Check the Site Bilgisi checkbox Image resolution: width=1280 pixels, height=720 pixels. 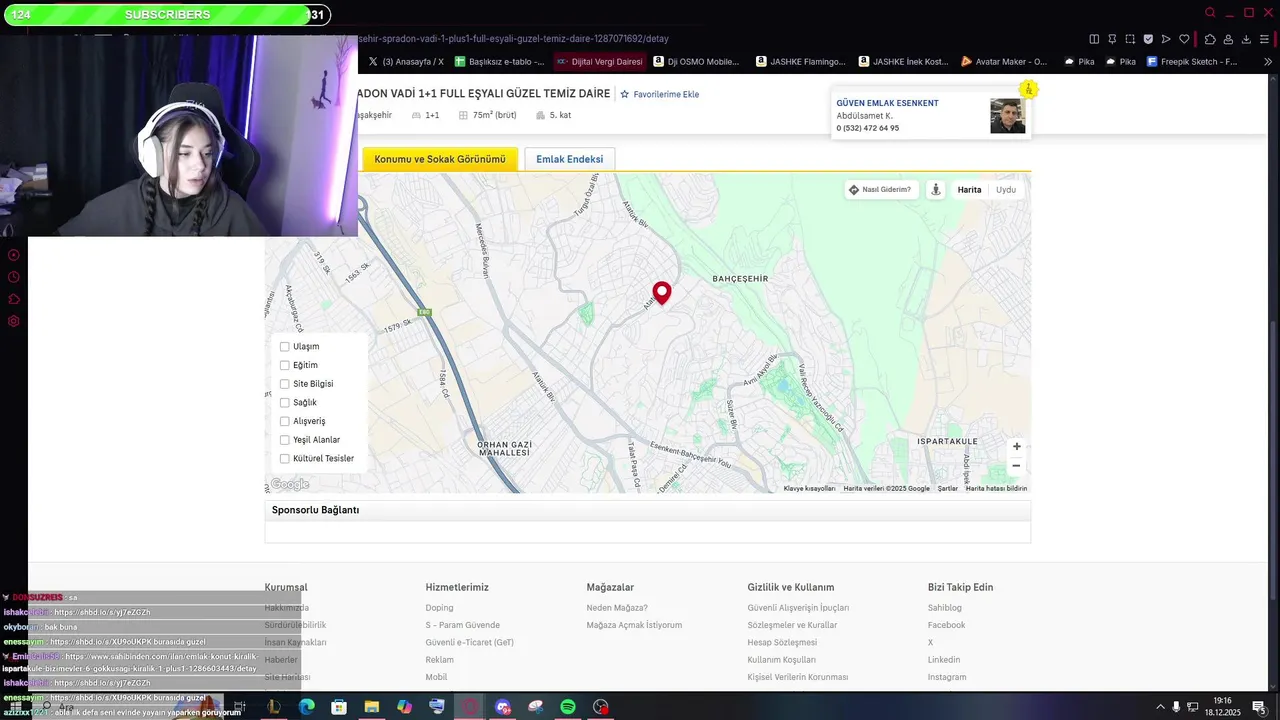pos(284,384)
